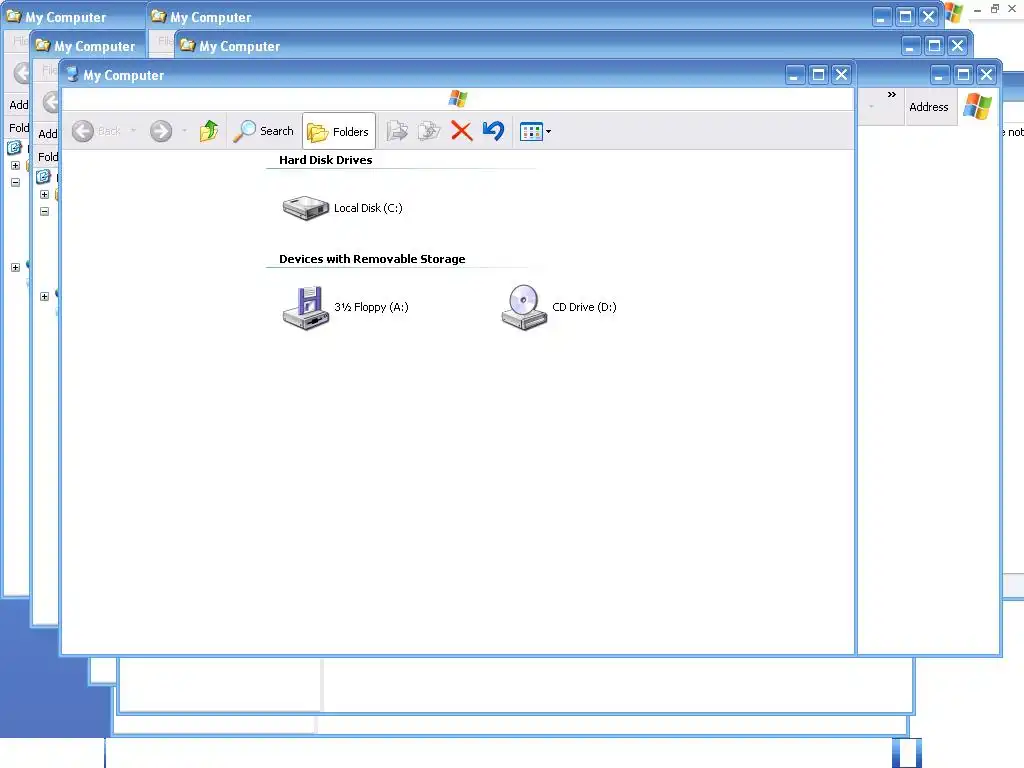Maximize the front My Computer window
The height and width of the screenshot is (768, 1024).
tap(818, 75)
